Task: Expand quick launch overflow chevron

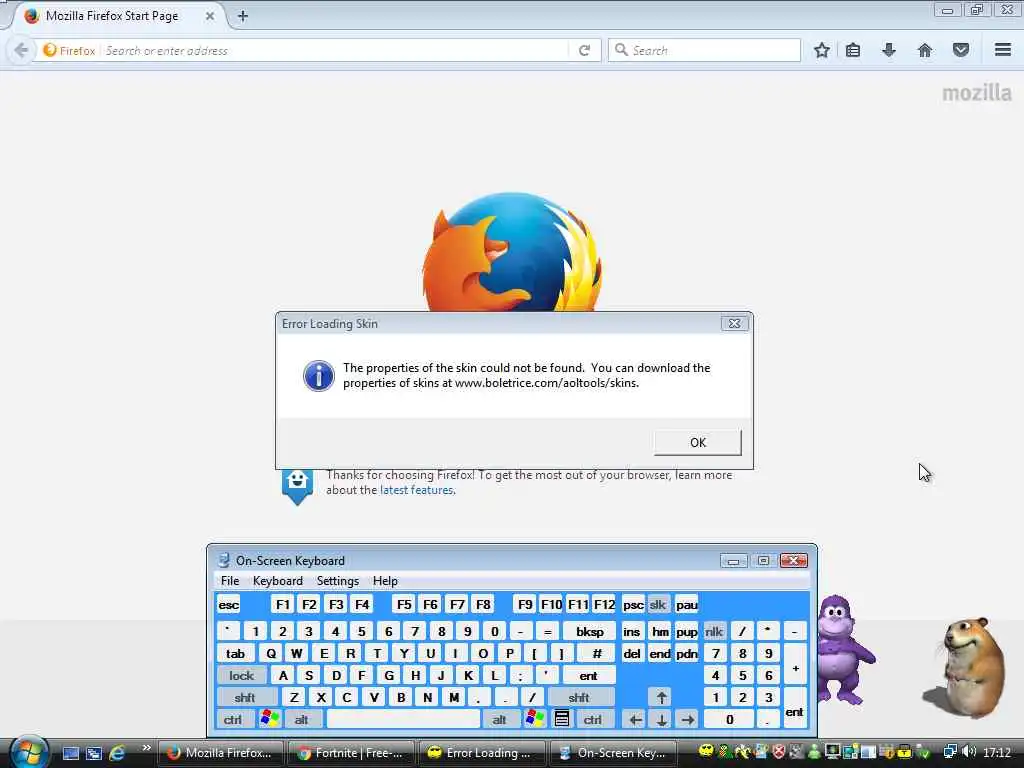Action: point(146,748)
